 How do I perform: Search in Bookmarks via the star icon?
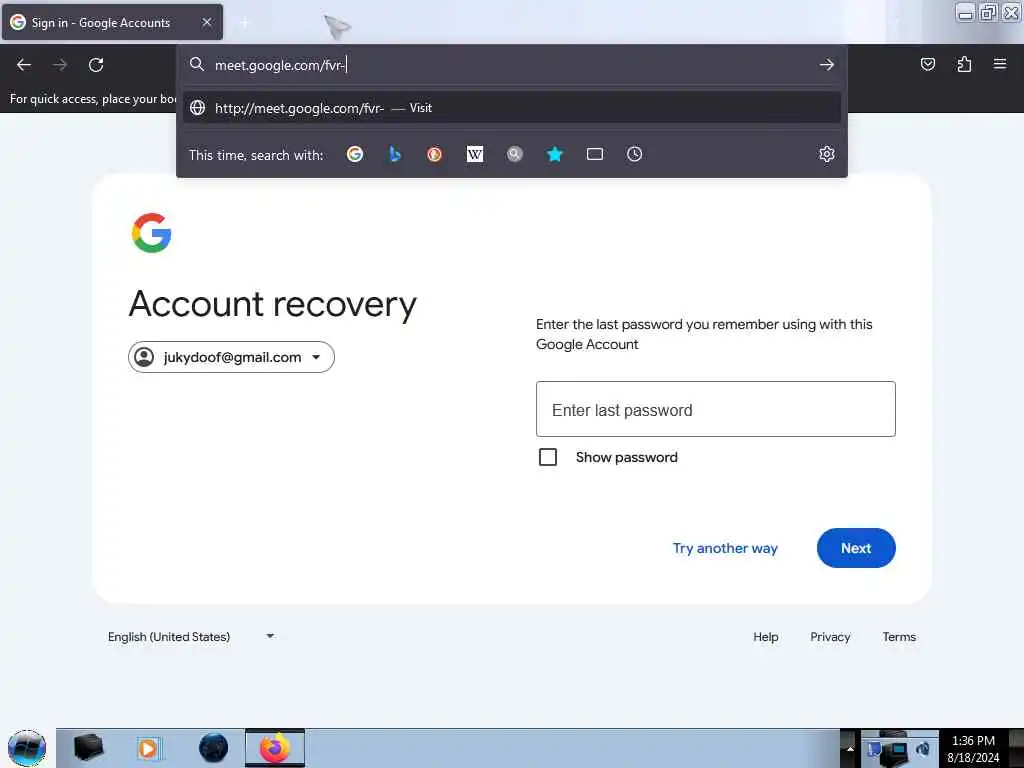[554, 154]
